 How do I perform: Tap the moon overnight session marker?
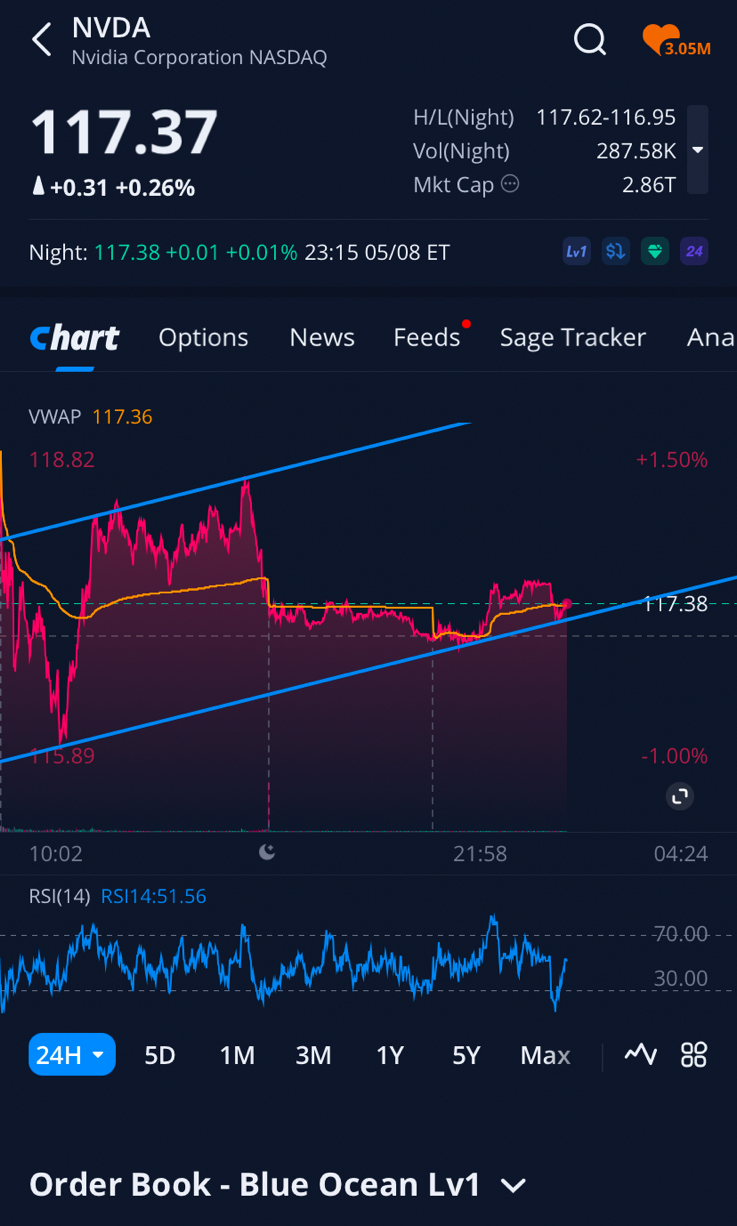[x=267, y=852]
